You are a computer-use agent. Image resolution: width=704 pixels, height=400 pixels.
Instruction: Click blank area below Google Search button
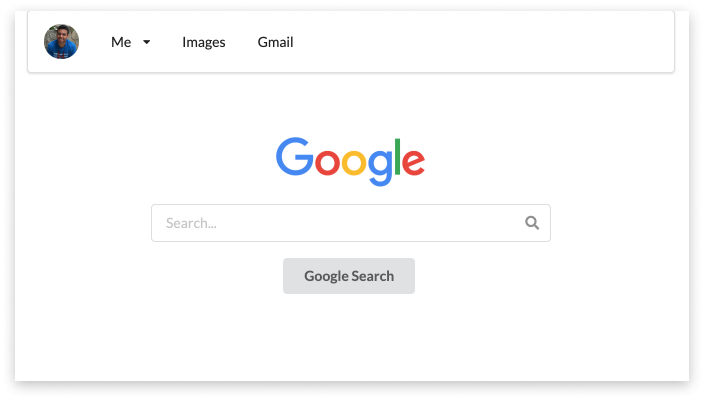pyautogui.click(x=349, y=337)
